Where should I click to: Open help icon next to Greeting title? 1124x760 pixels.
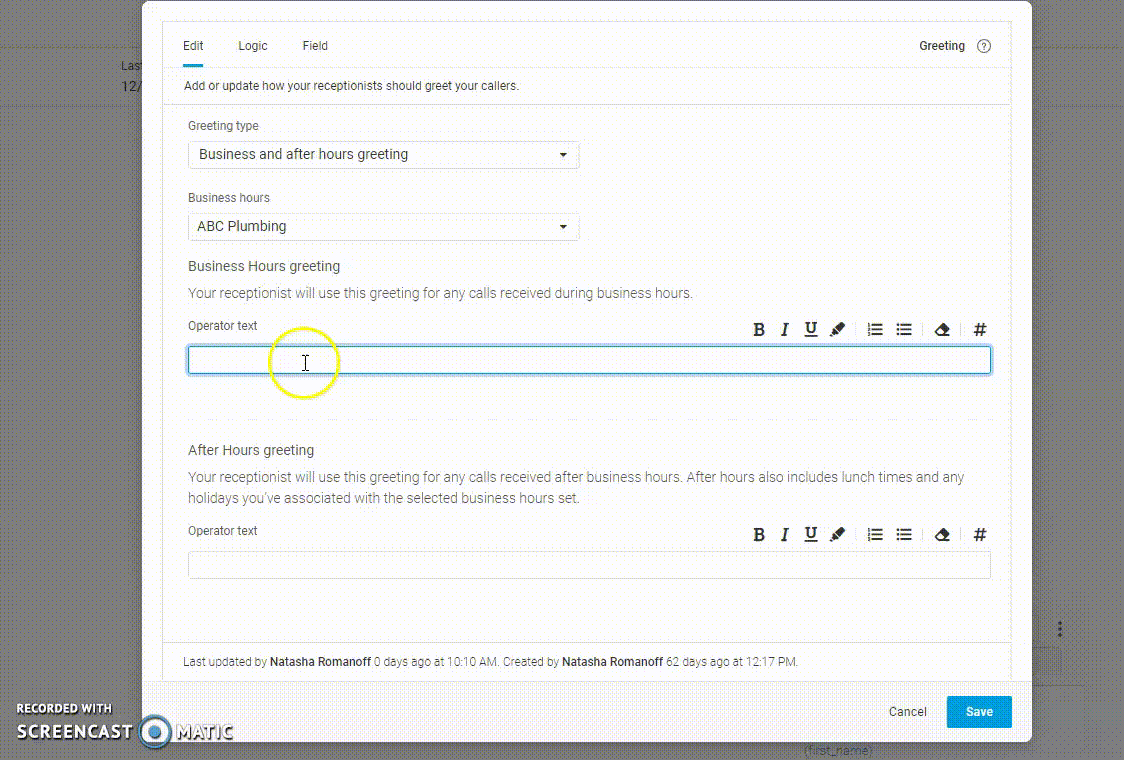click(984, 46)
